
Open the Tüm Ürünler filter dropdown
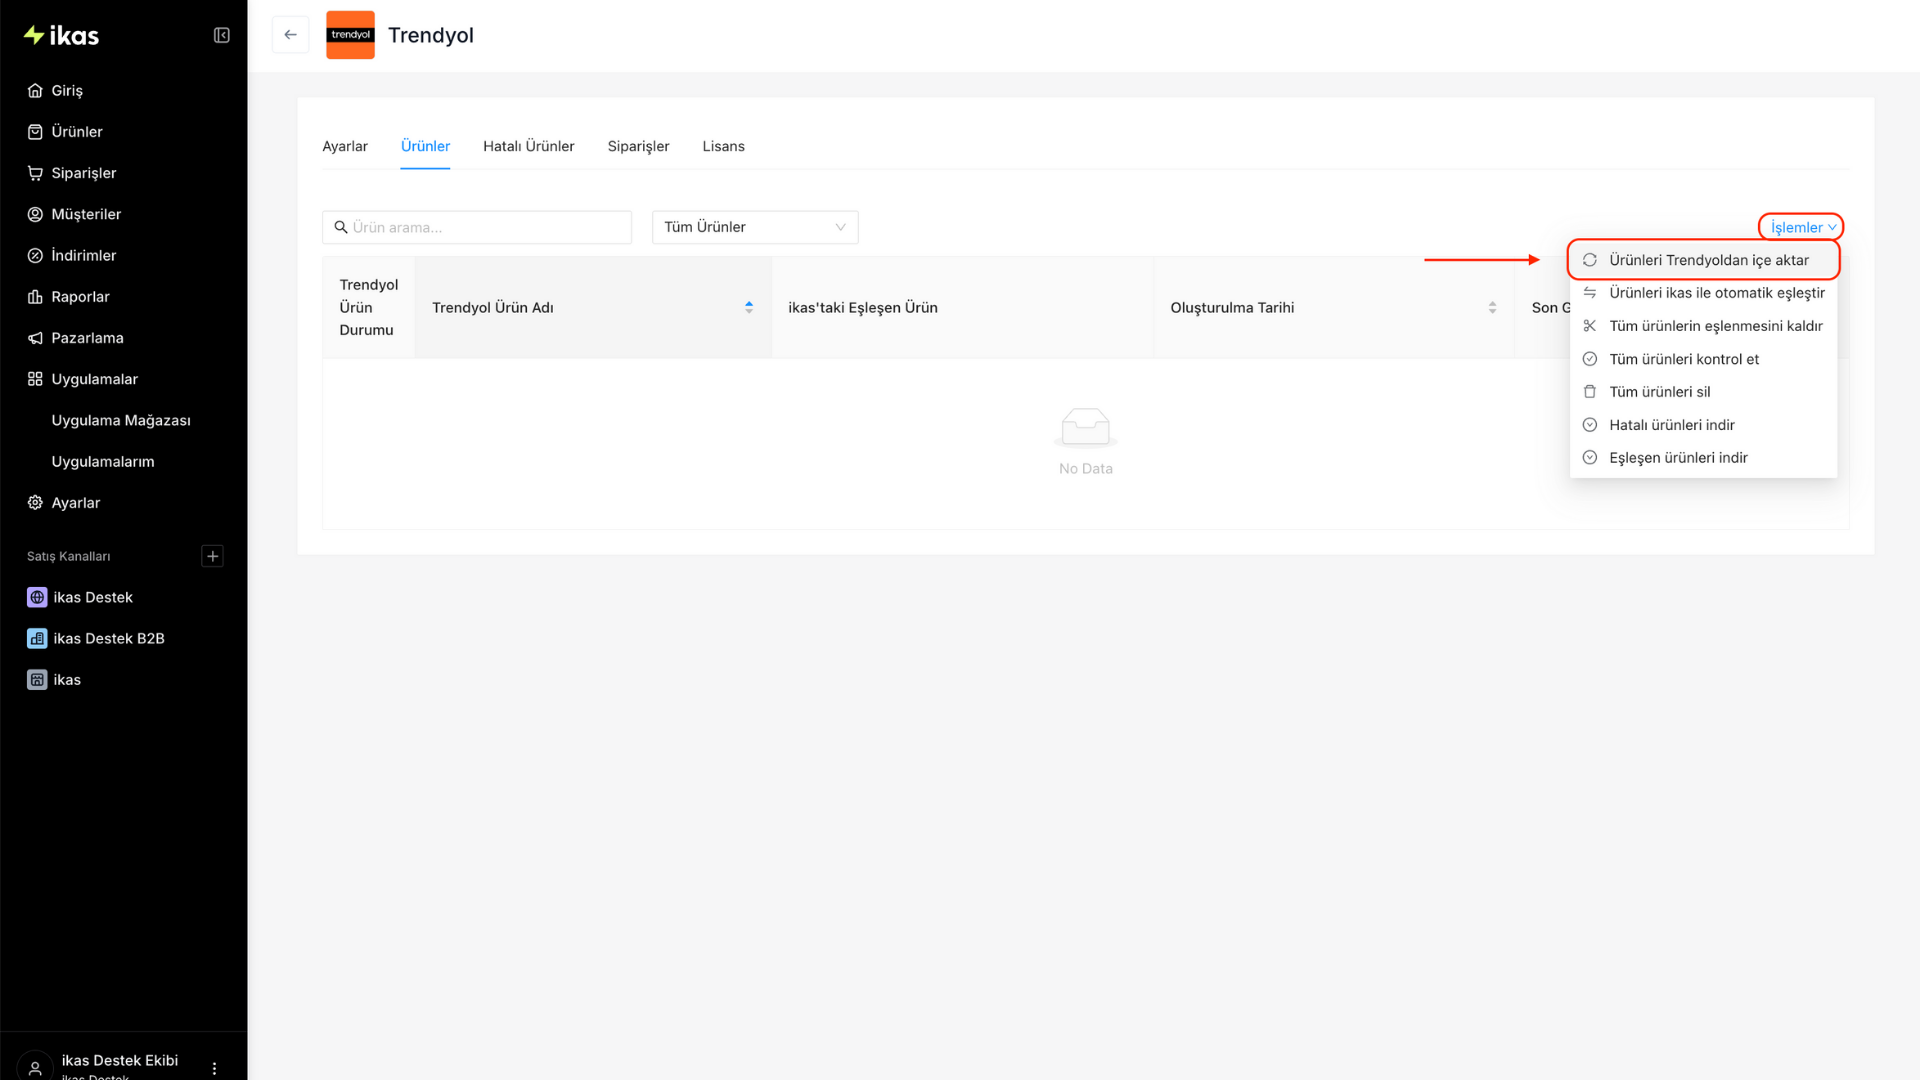(755, 227)
